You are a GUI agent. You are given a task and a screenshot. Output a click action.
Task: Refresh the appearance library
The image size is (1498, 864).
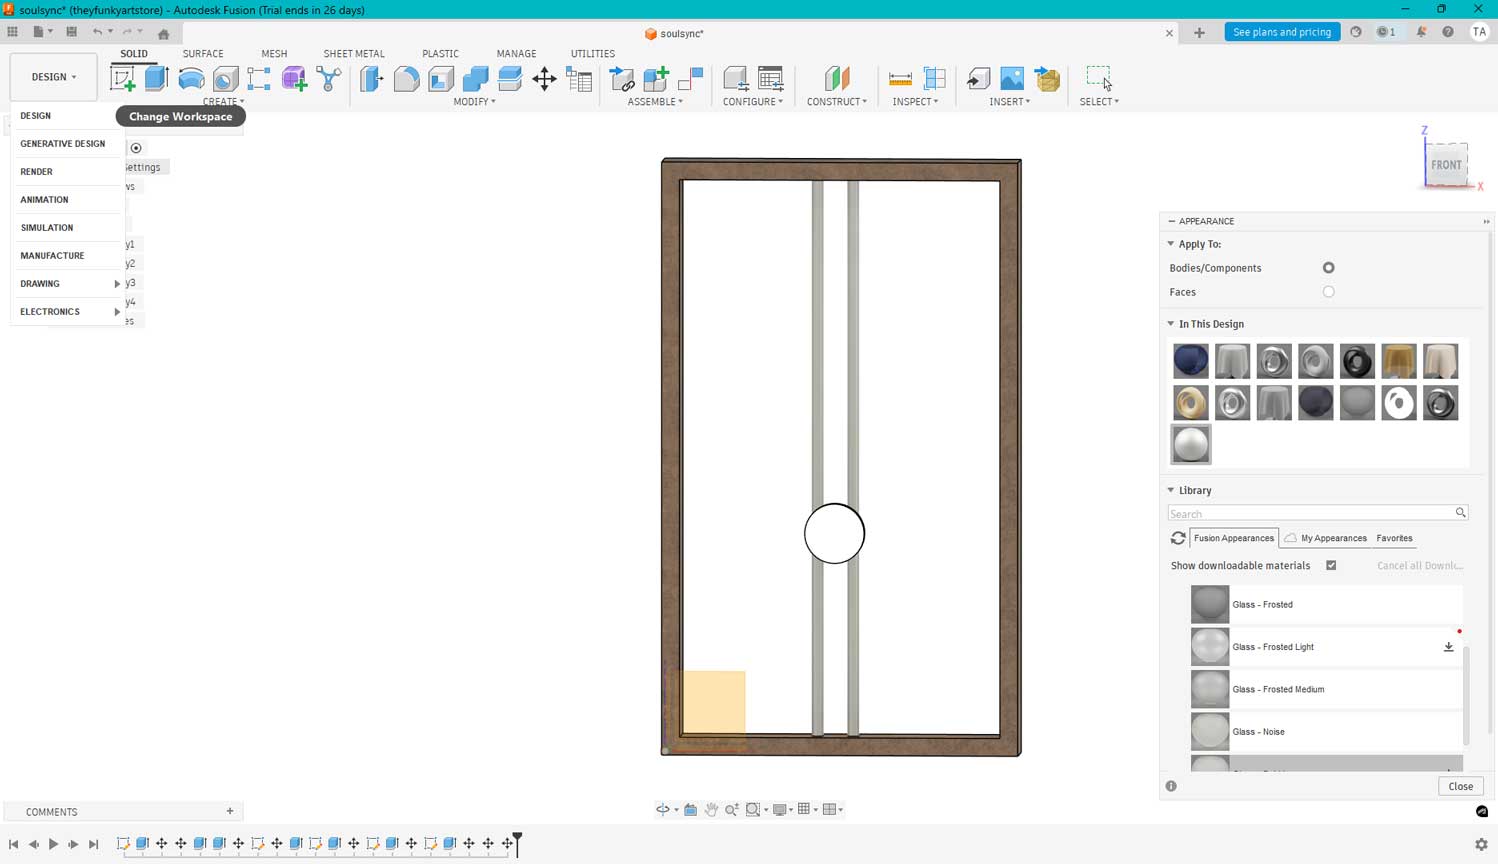[x=1178, y=538]
